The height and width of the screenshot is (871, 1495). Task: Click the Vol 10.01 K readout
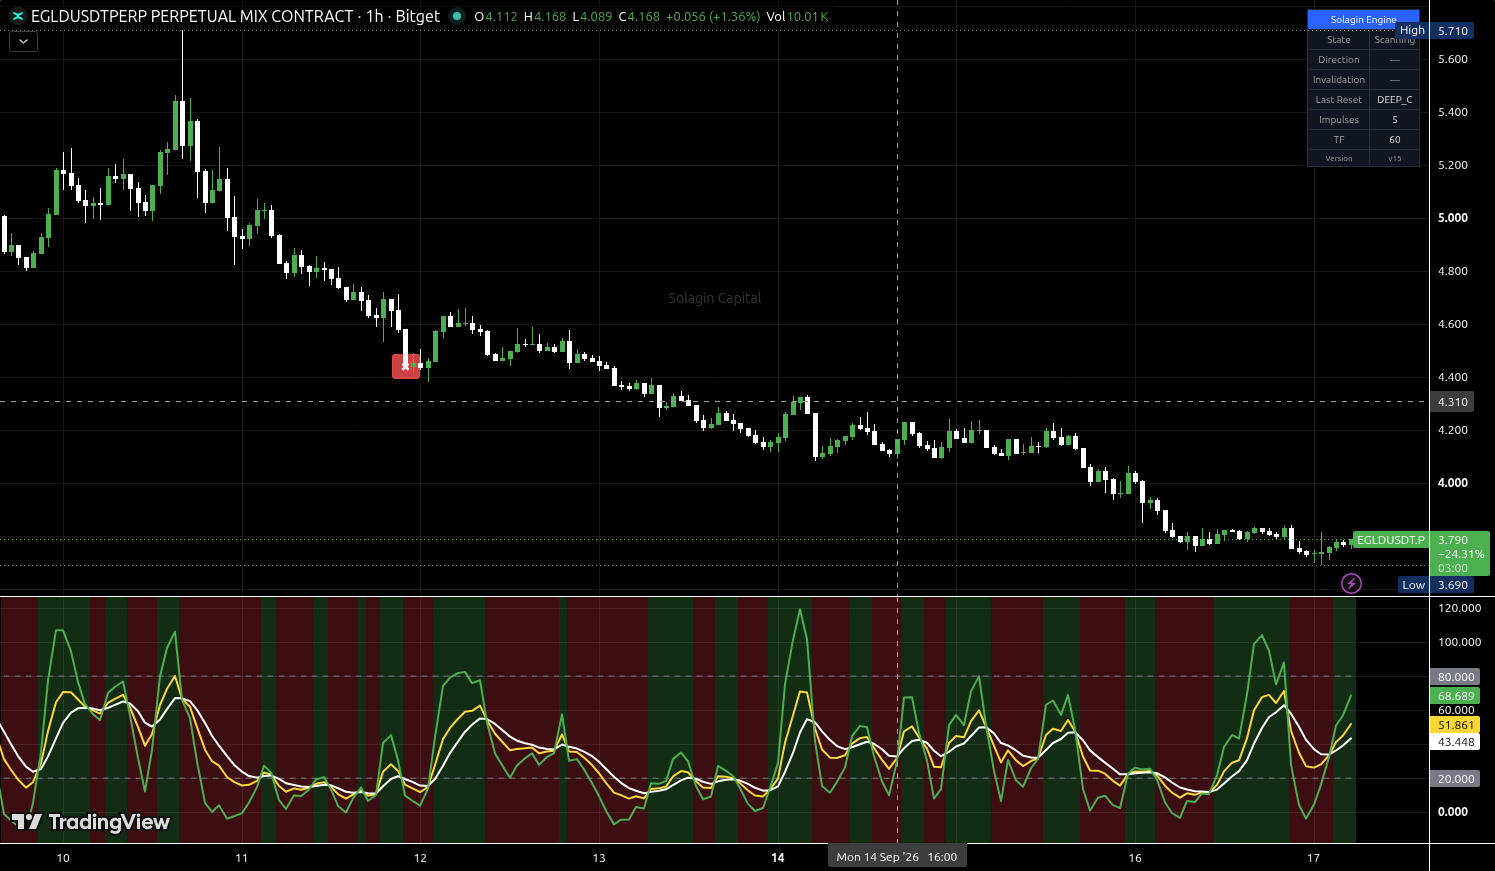click(x=797, y=17)
